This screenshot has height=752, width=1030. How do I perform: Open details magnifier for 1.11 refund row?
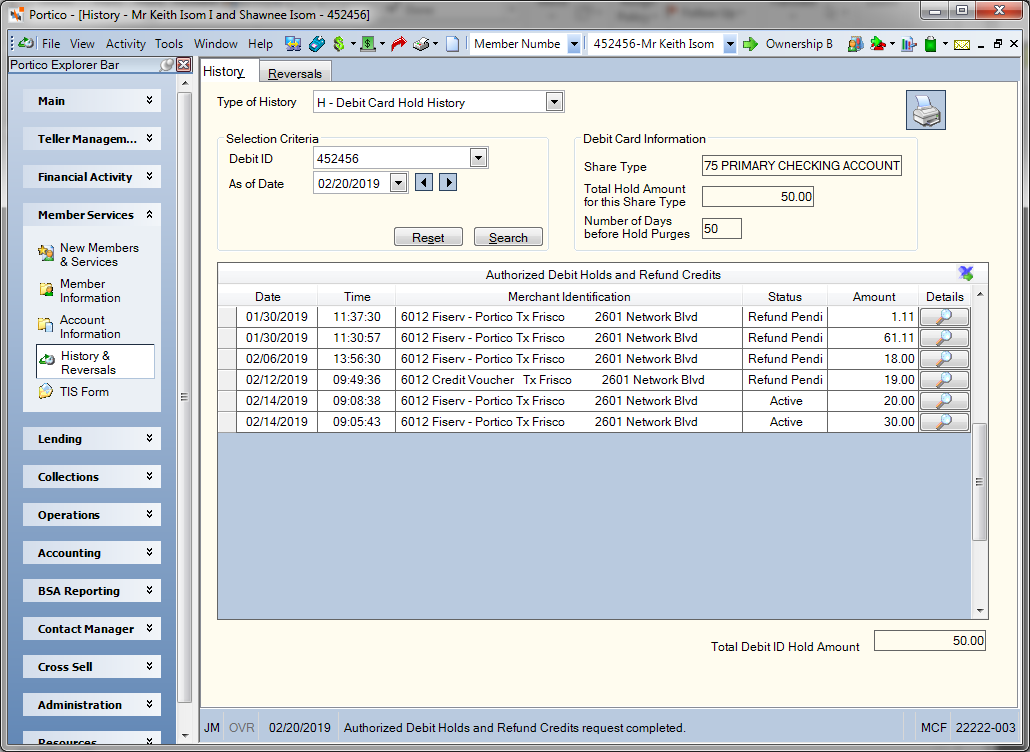(x=944, y=317)
